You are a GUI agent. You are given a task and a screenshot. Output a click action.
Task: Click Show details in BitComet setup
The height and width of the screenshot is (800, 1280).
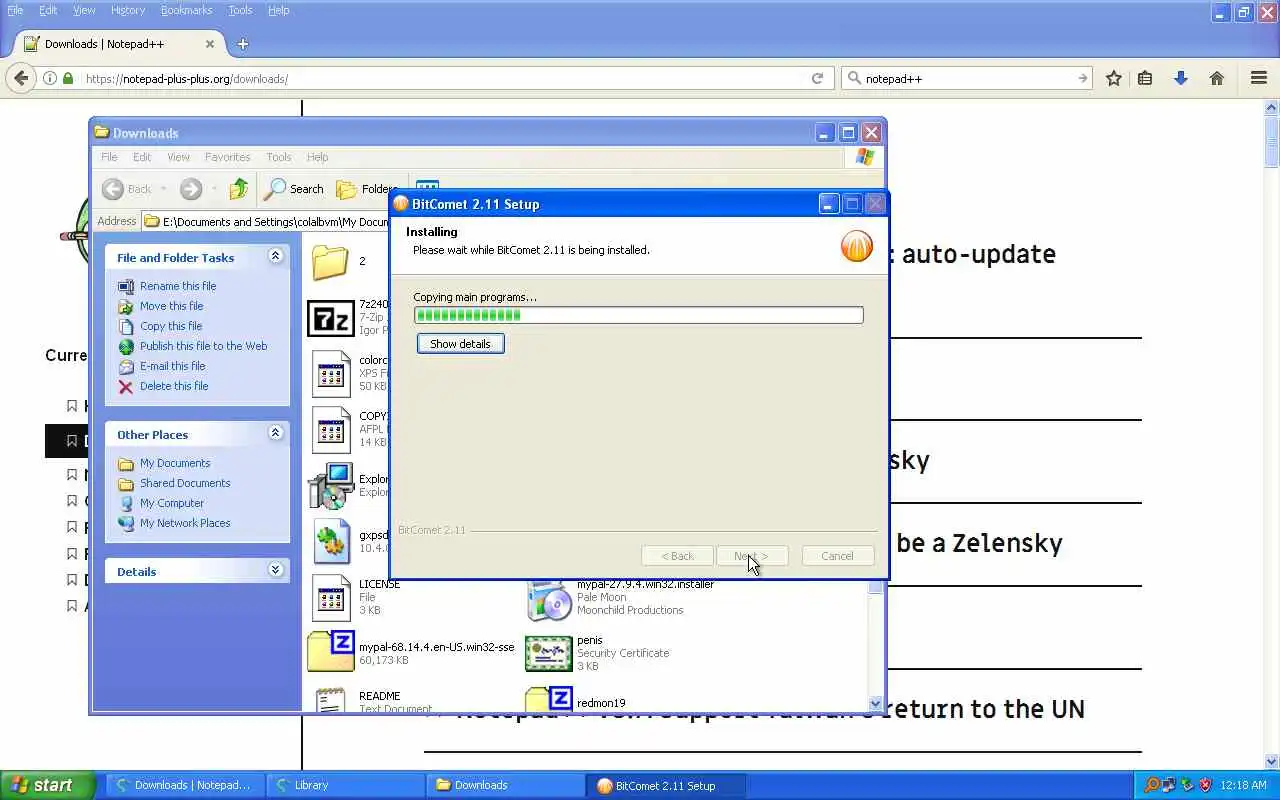click(460, 344)
